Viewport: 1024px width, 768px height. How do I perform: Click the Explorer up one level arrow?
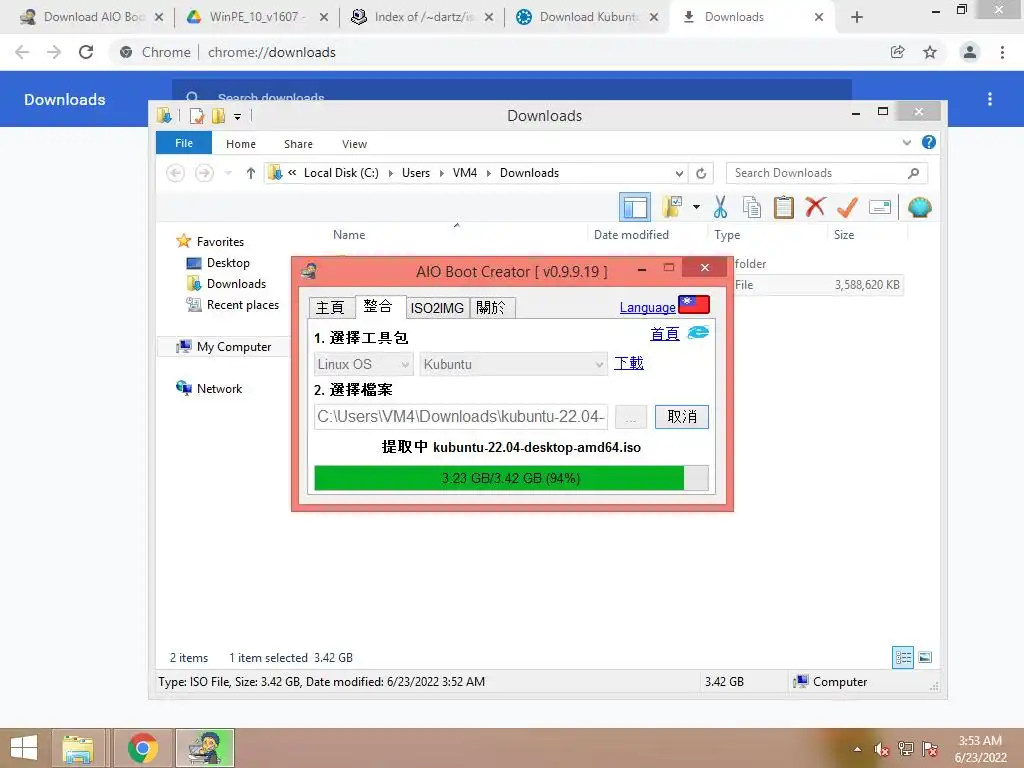coord(251,173)
